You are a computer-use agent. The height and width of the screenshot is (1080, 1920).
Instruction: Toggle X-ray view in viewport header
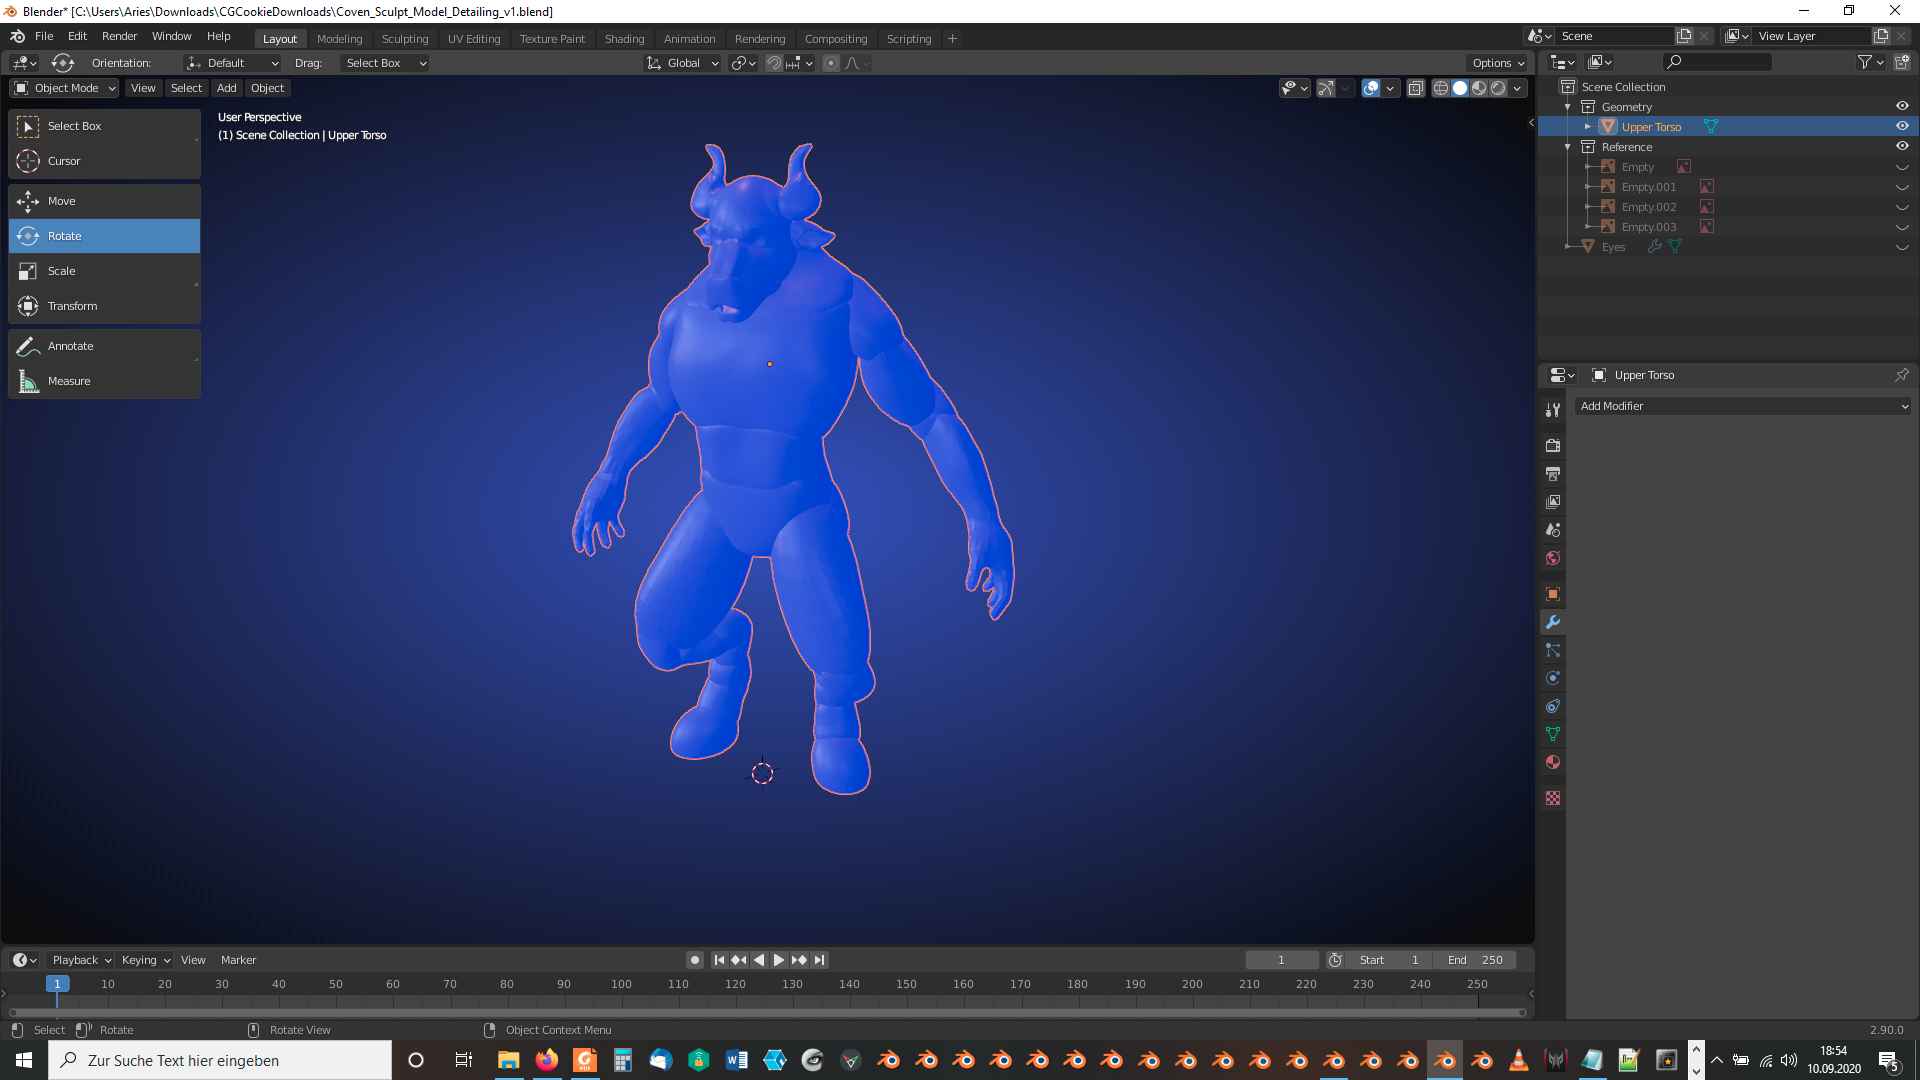[1415, 88]
